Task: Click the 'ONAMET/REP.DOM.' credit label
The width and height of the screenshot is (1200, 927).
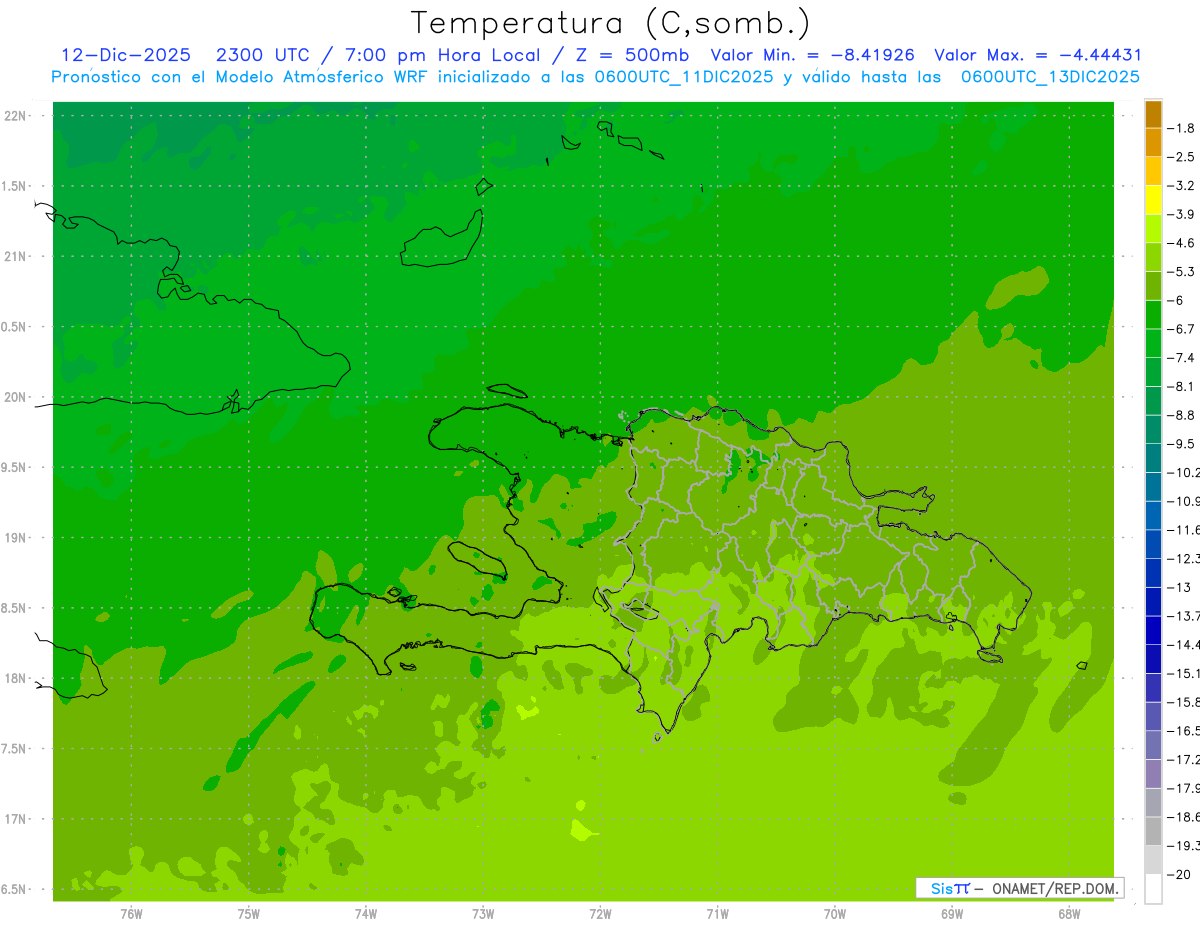Action: pyautogui.click(x=1056, y=888)
